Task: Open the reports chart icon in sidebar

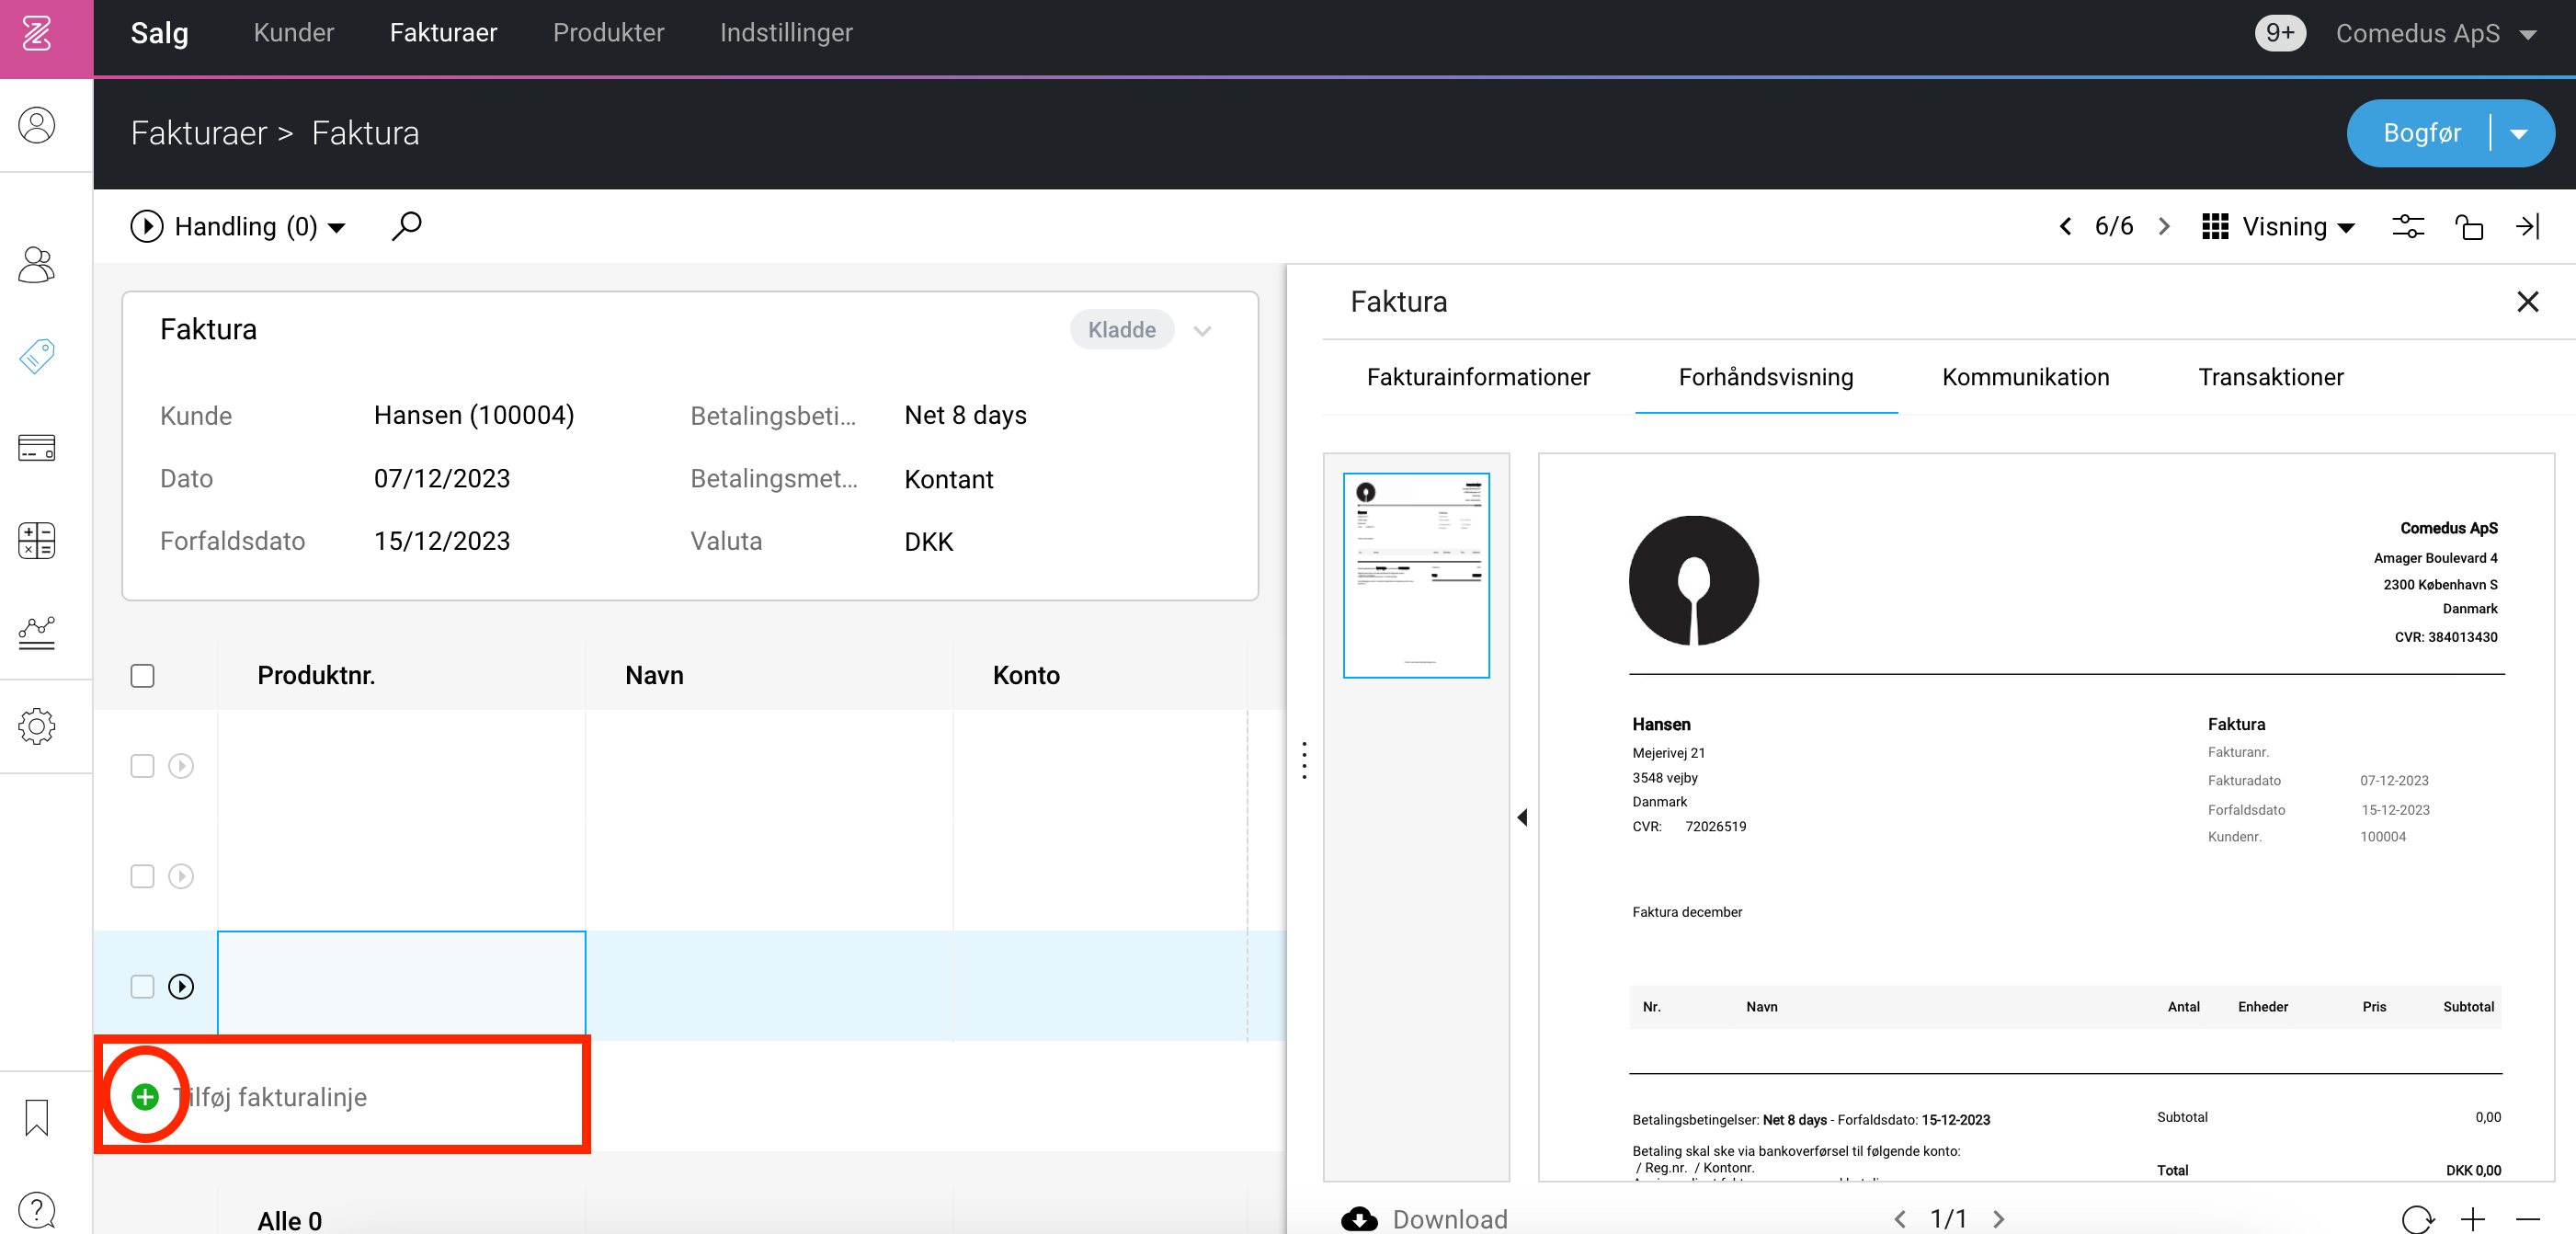Action: pos(37,632)
